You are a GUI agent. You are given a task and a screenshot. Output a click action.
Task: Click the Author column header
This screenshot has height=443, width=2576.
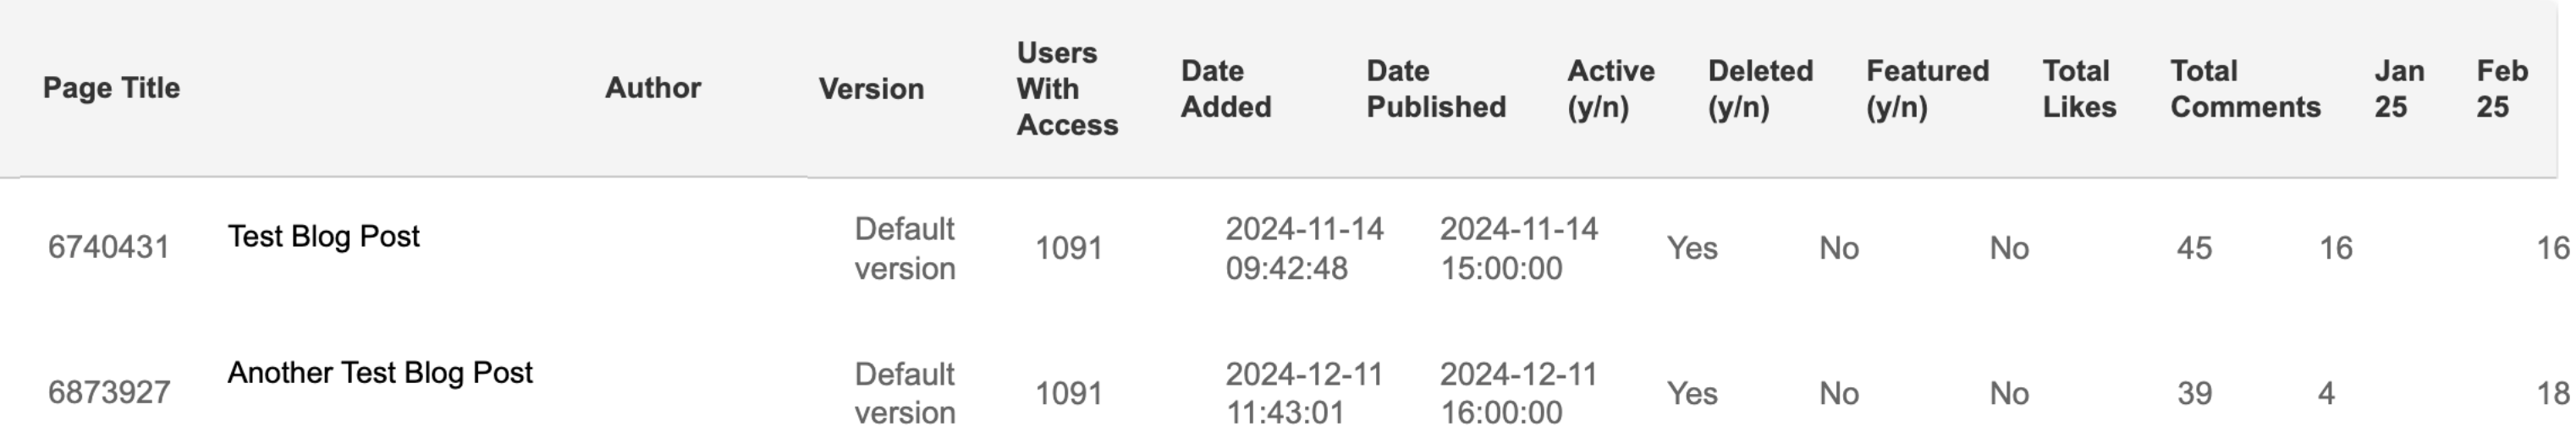tap(653, 88)
